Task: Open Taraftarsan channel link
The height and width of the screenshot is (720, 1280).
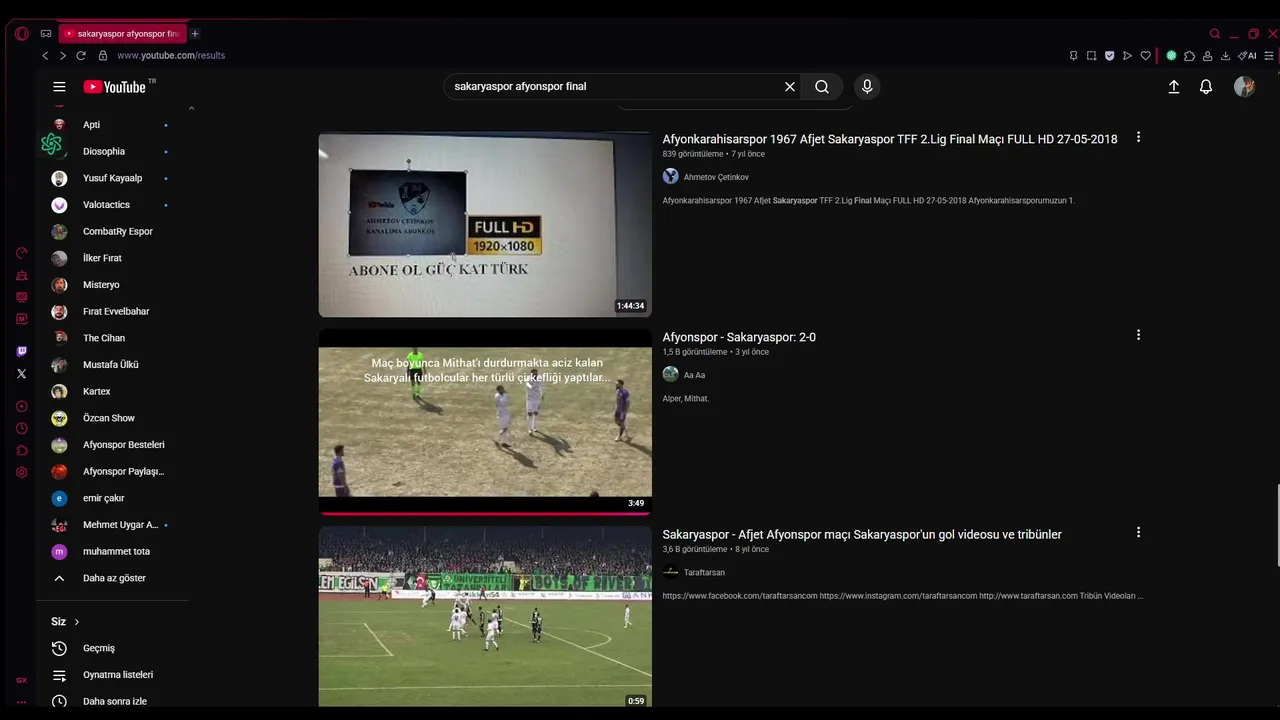Action: point(704,573)
